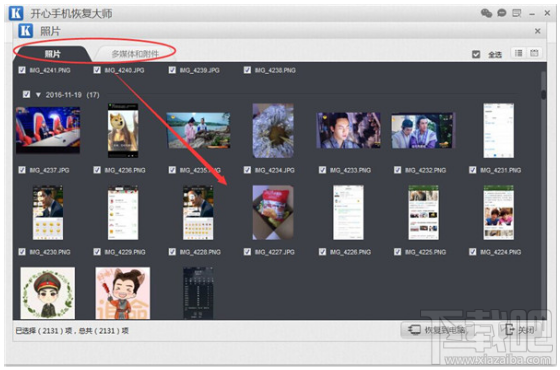Click the IMG_4232.PNG filename
This screenshot has height=370, width=560.
[425, 170]
